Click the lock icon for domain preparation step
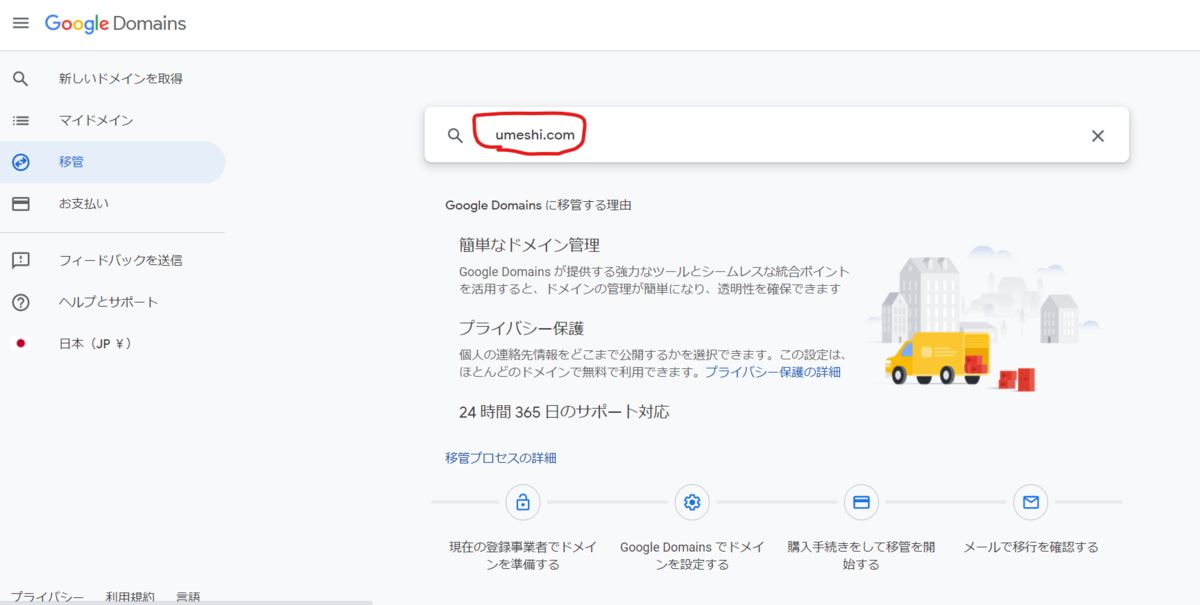1200x605 pixels. pos(523,502)
